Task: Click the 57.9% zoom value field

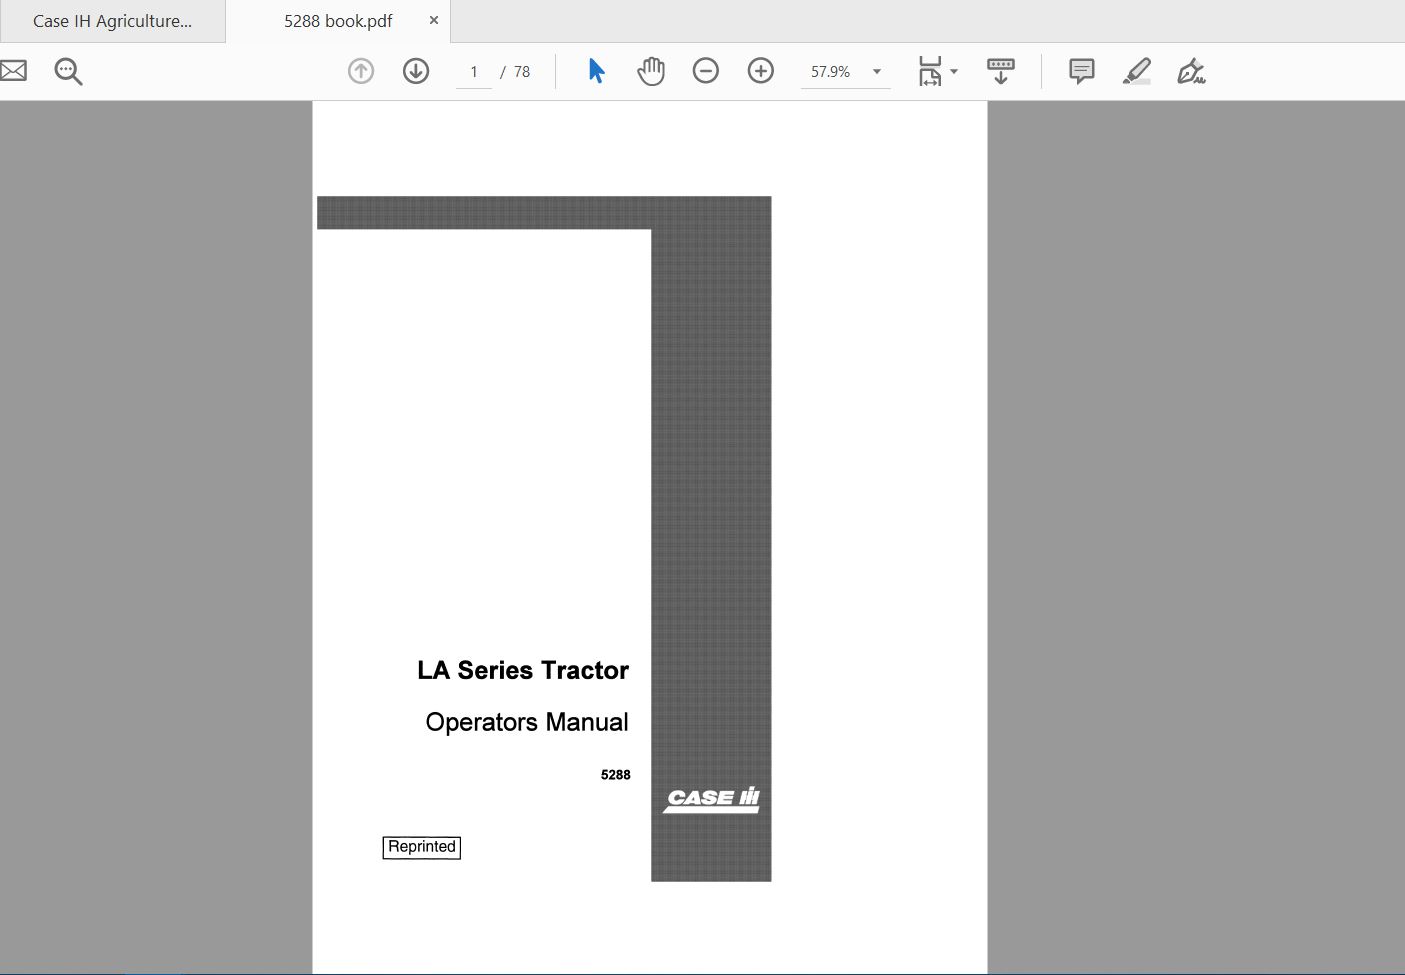Action: [831, 72]
